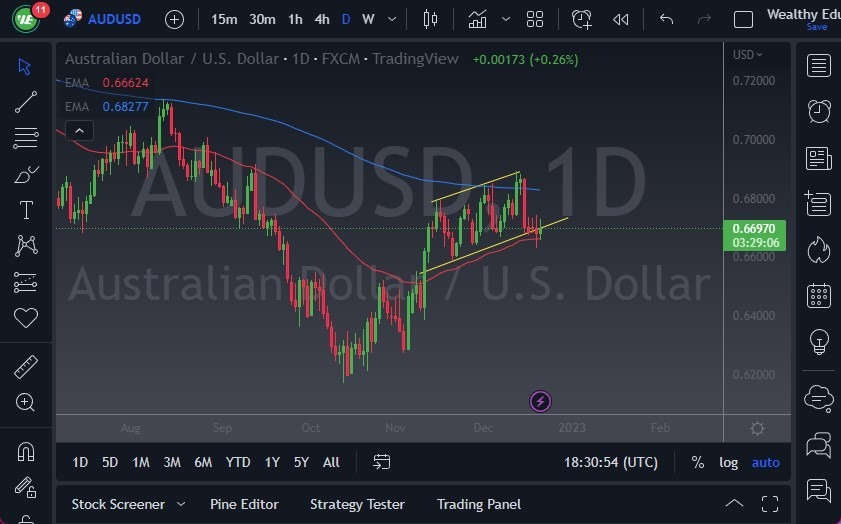
Task: Undo the last chart action
Action: point(666,19)
